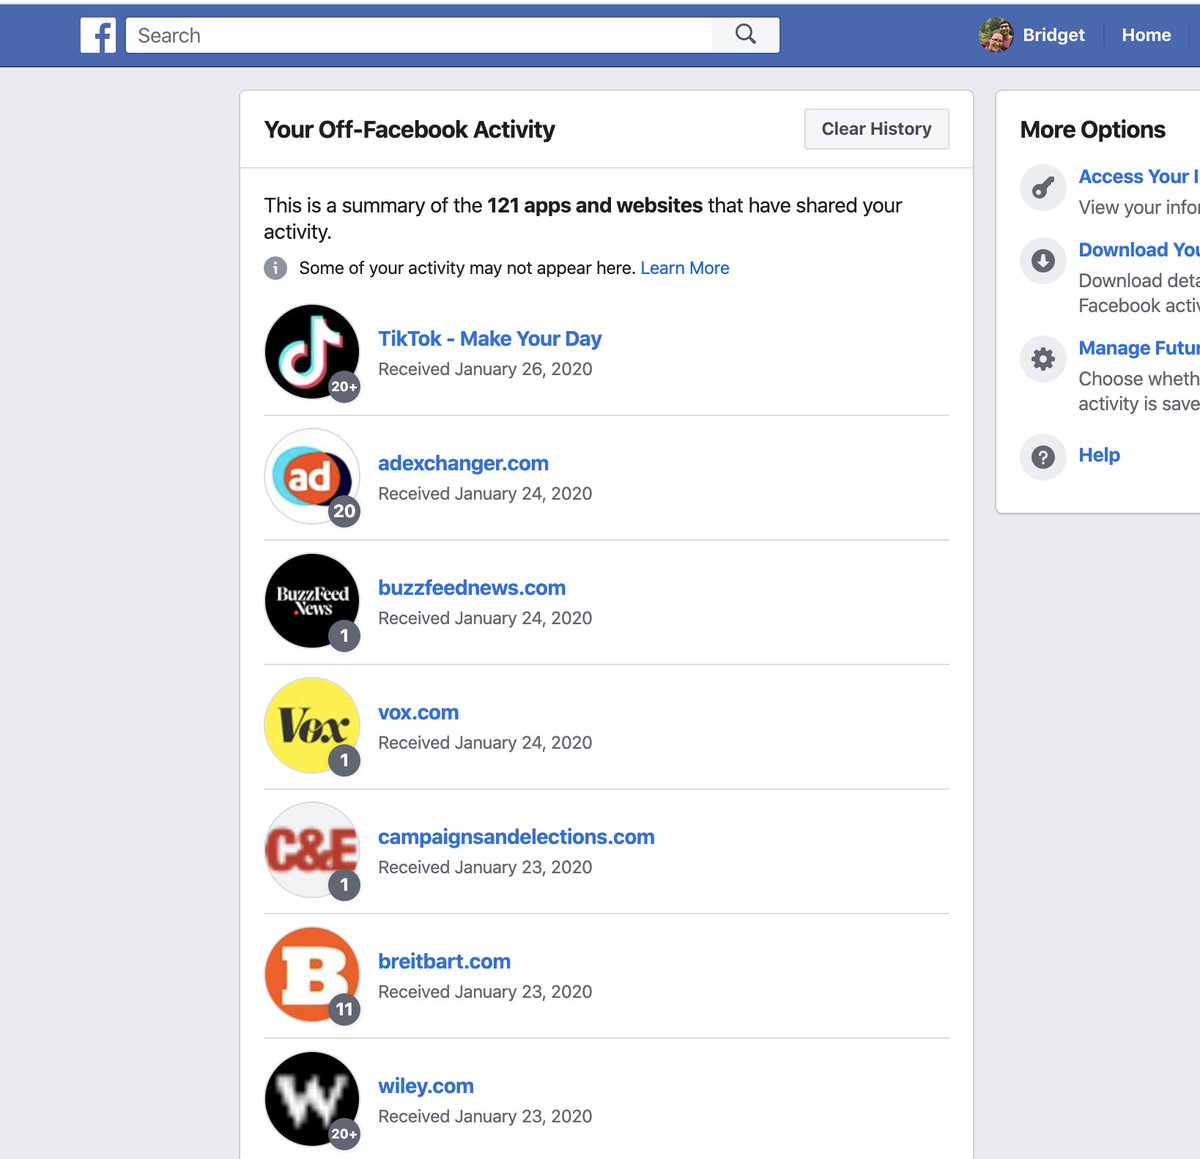Click into the Search input field
This screenshot has height=1159, width=1200.
pyautogui.click(x=419, y=35)
